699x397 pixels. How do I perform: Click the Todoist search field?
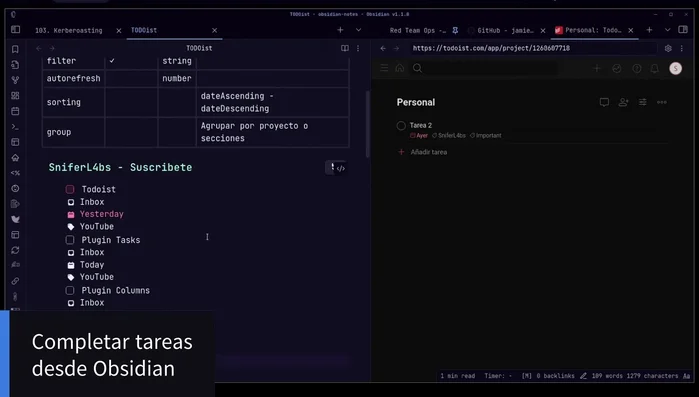(485, 68)
